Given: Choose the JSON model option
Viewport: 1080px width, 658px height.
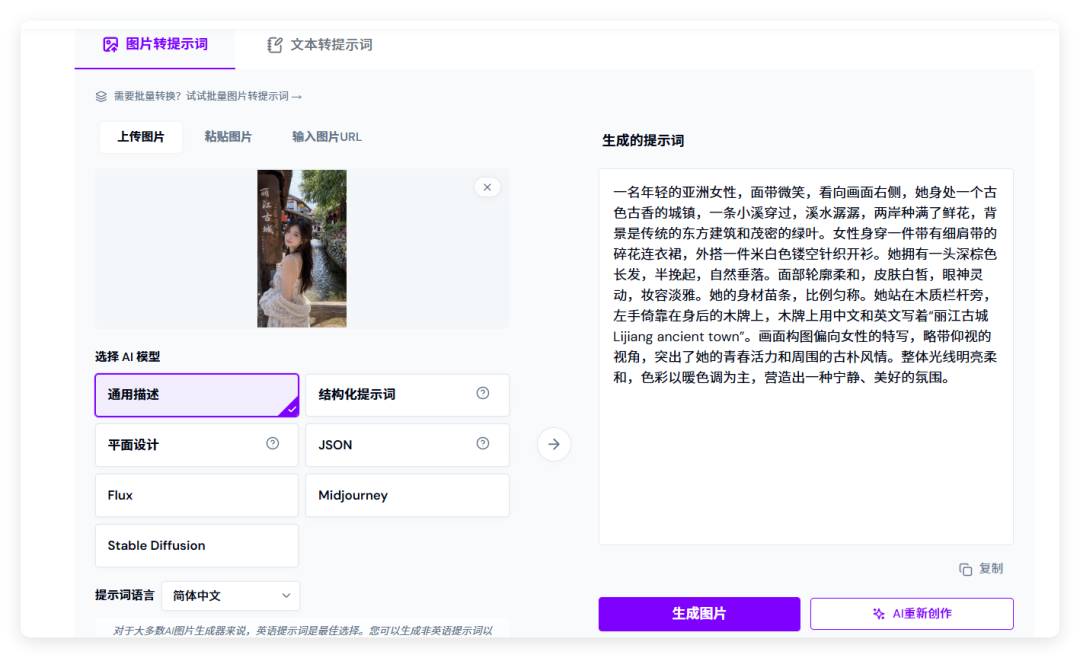Looking at the screenshot, I should coord(407,445).
